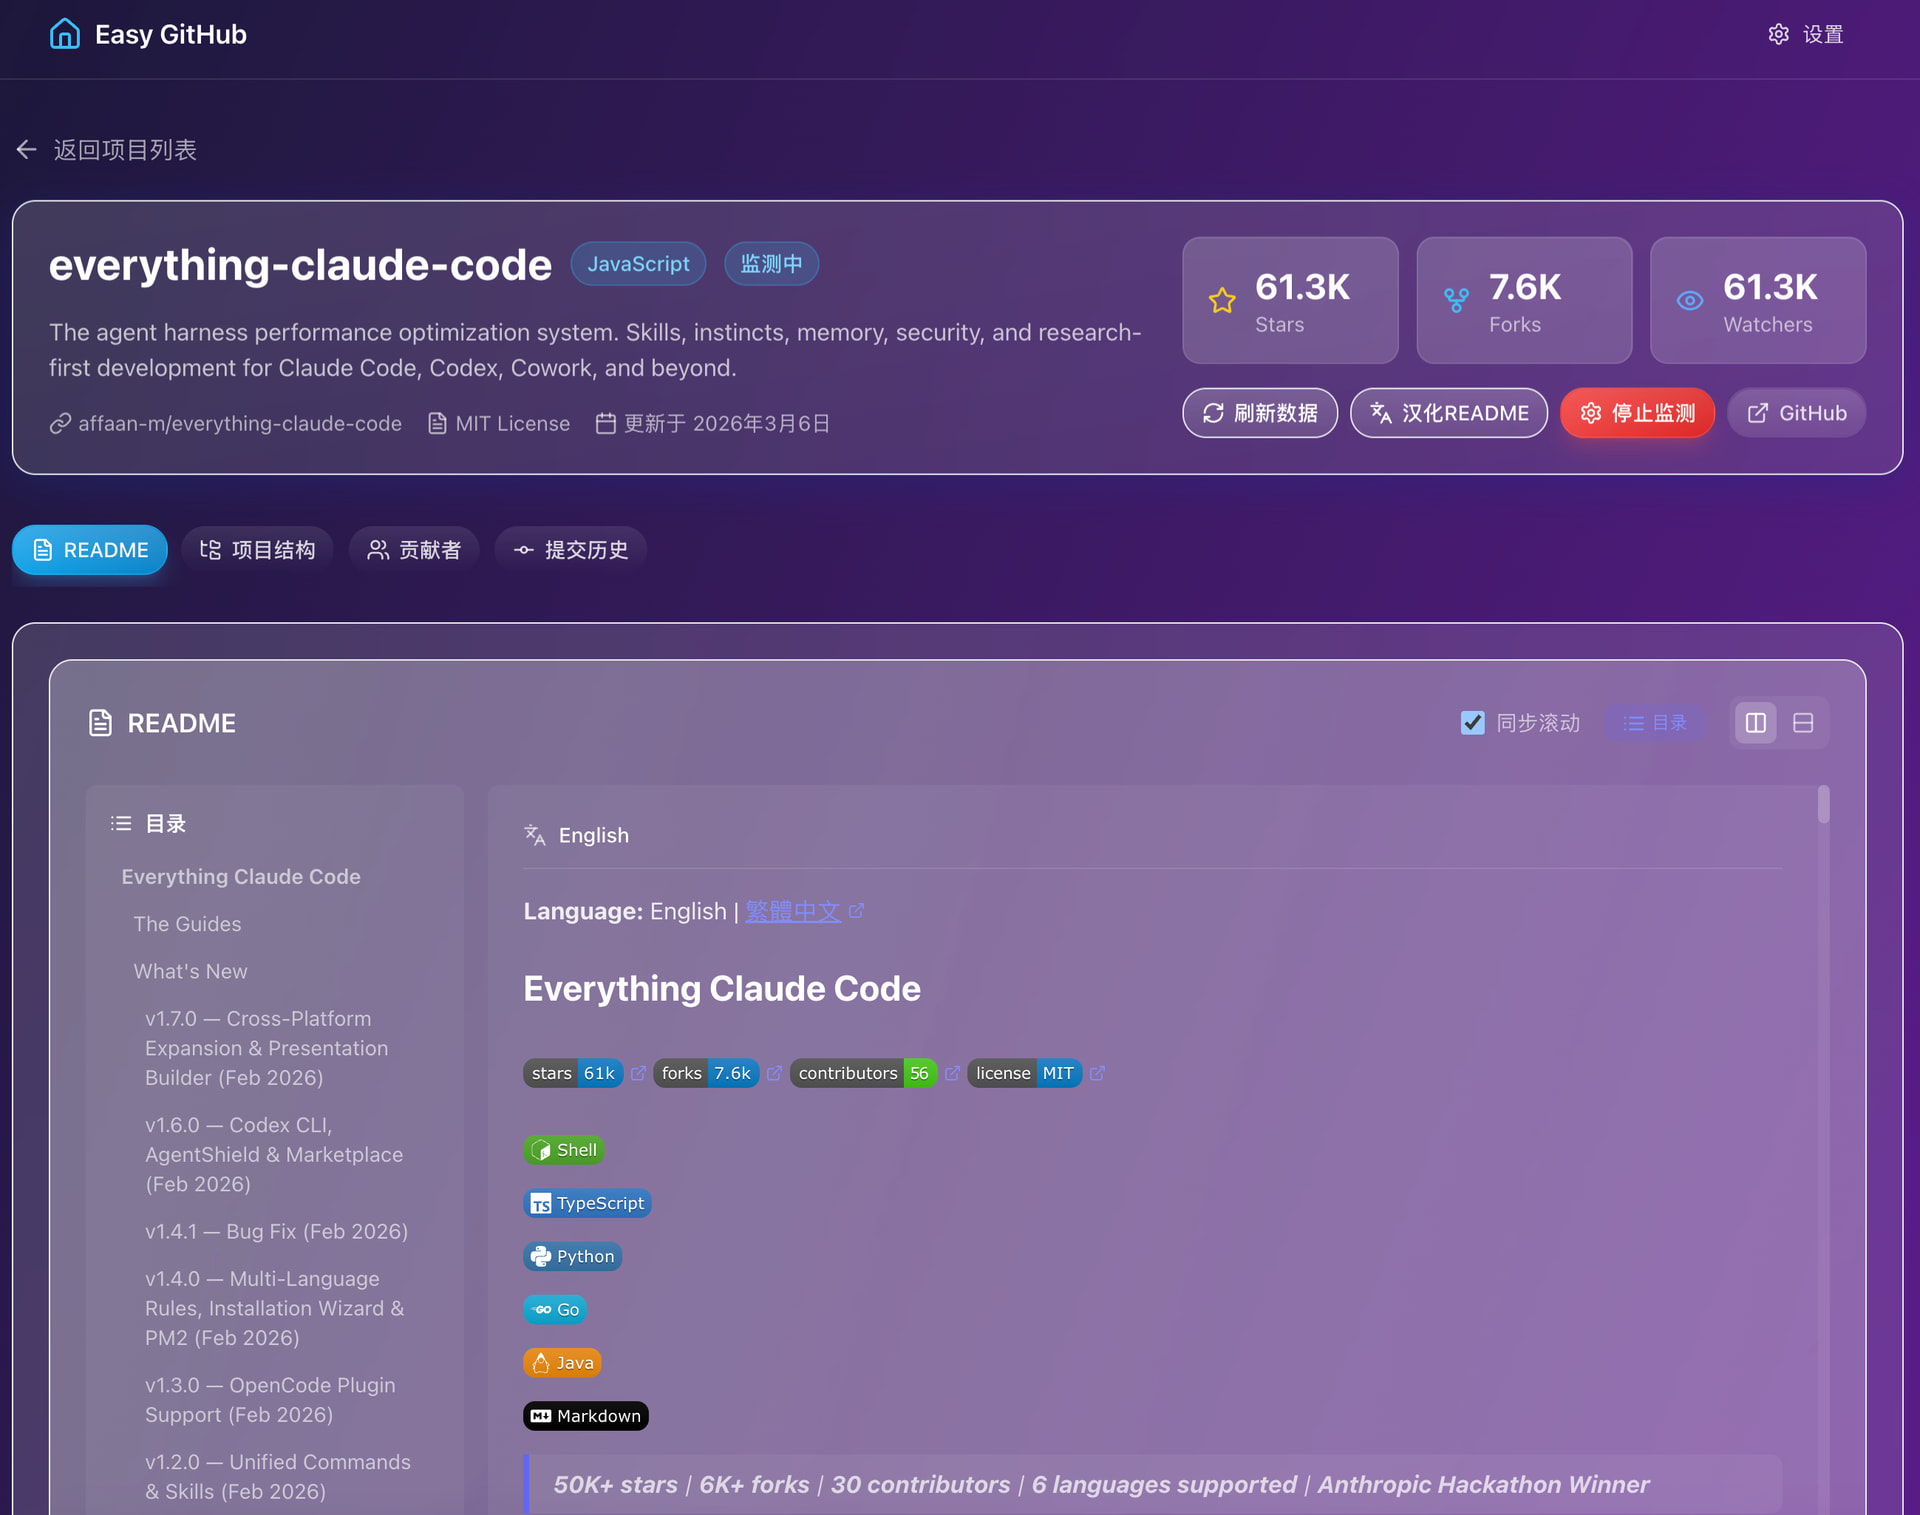Click the Go language badge

555,1309
